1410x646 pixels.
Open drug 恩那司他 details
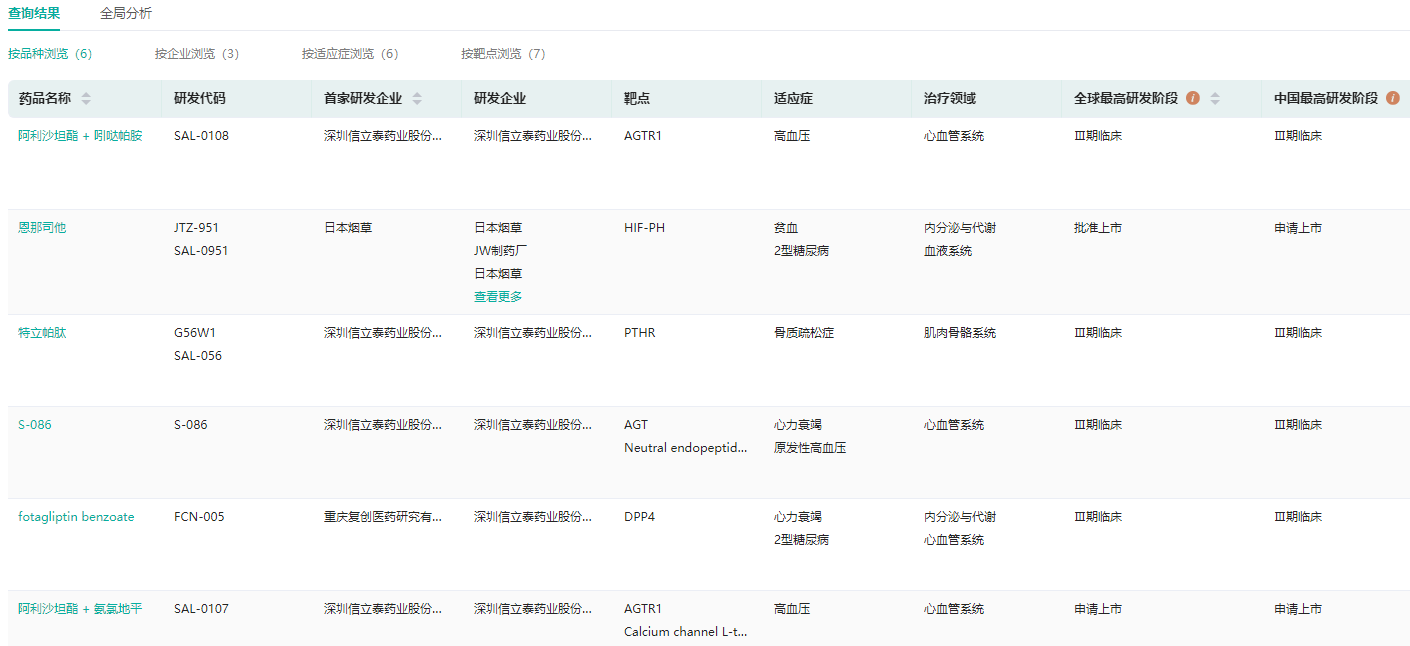[42, 228]
